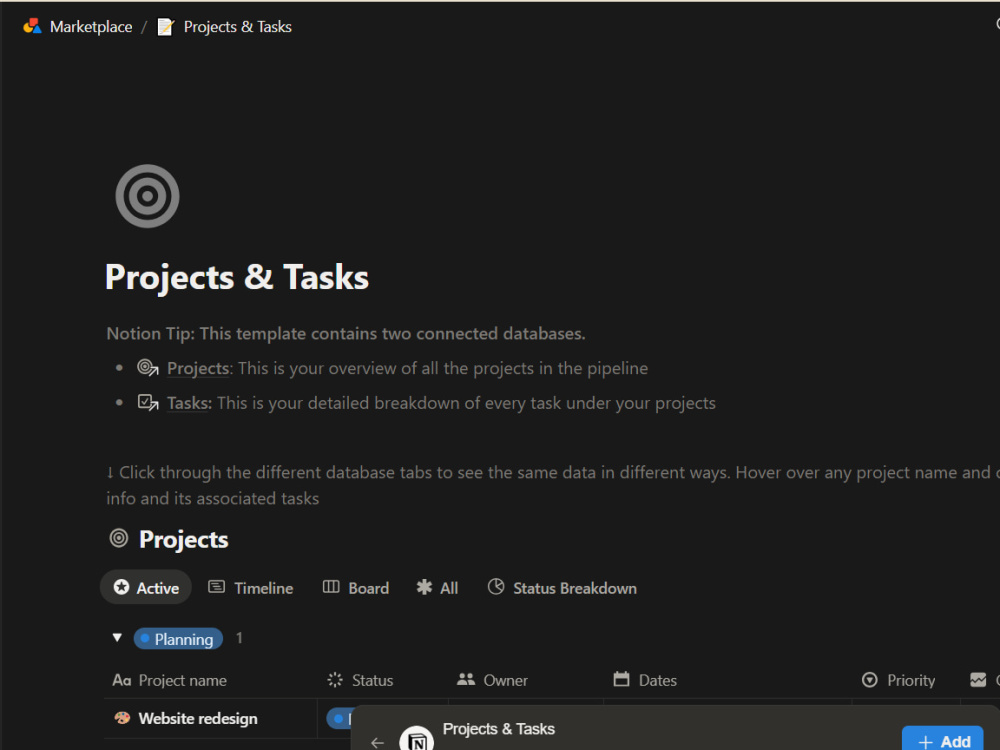Viewport: 1000px width, 750px height.
Task: Open the Marketplace breadcrumb link
Action: 91,27
